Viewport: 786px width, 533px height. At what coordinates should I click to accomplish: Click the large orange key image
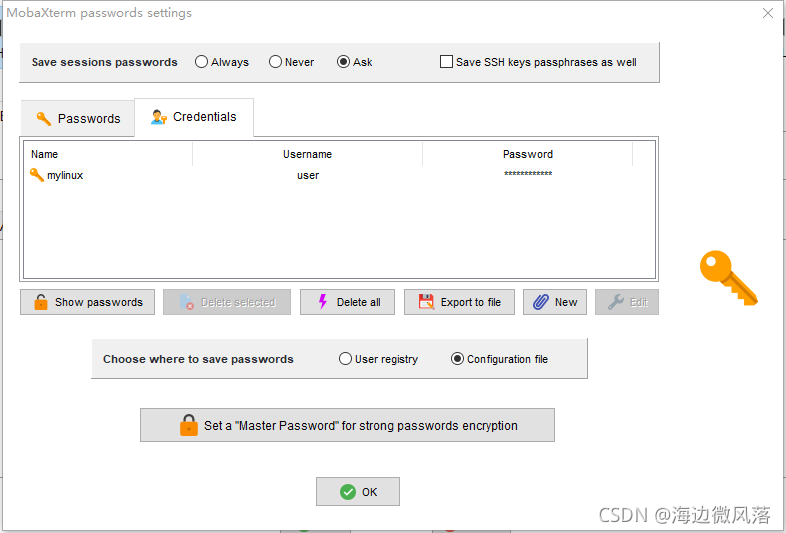click(x=727, y=278)
